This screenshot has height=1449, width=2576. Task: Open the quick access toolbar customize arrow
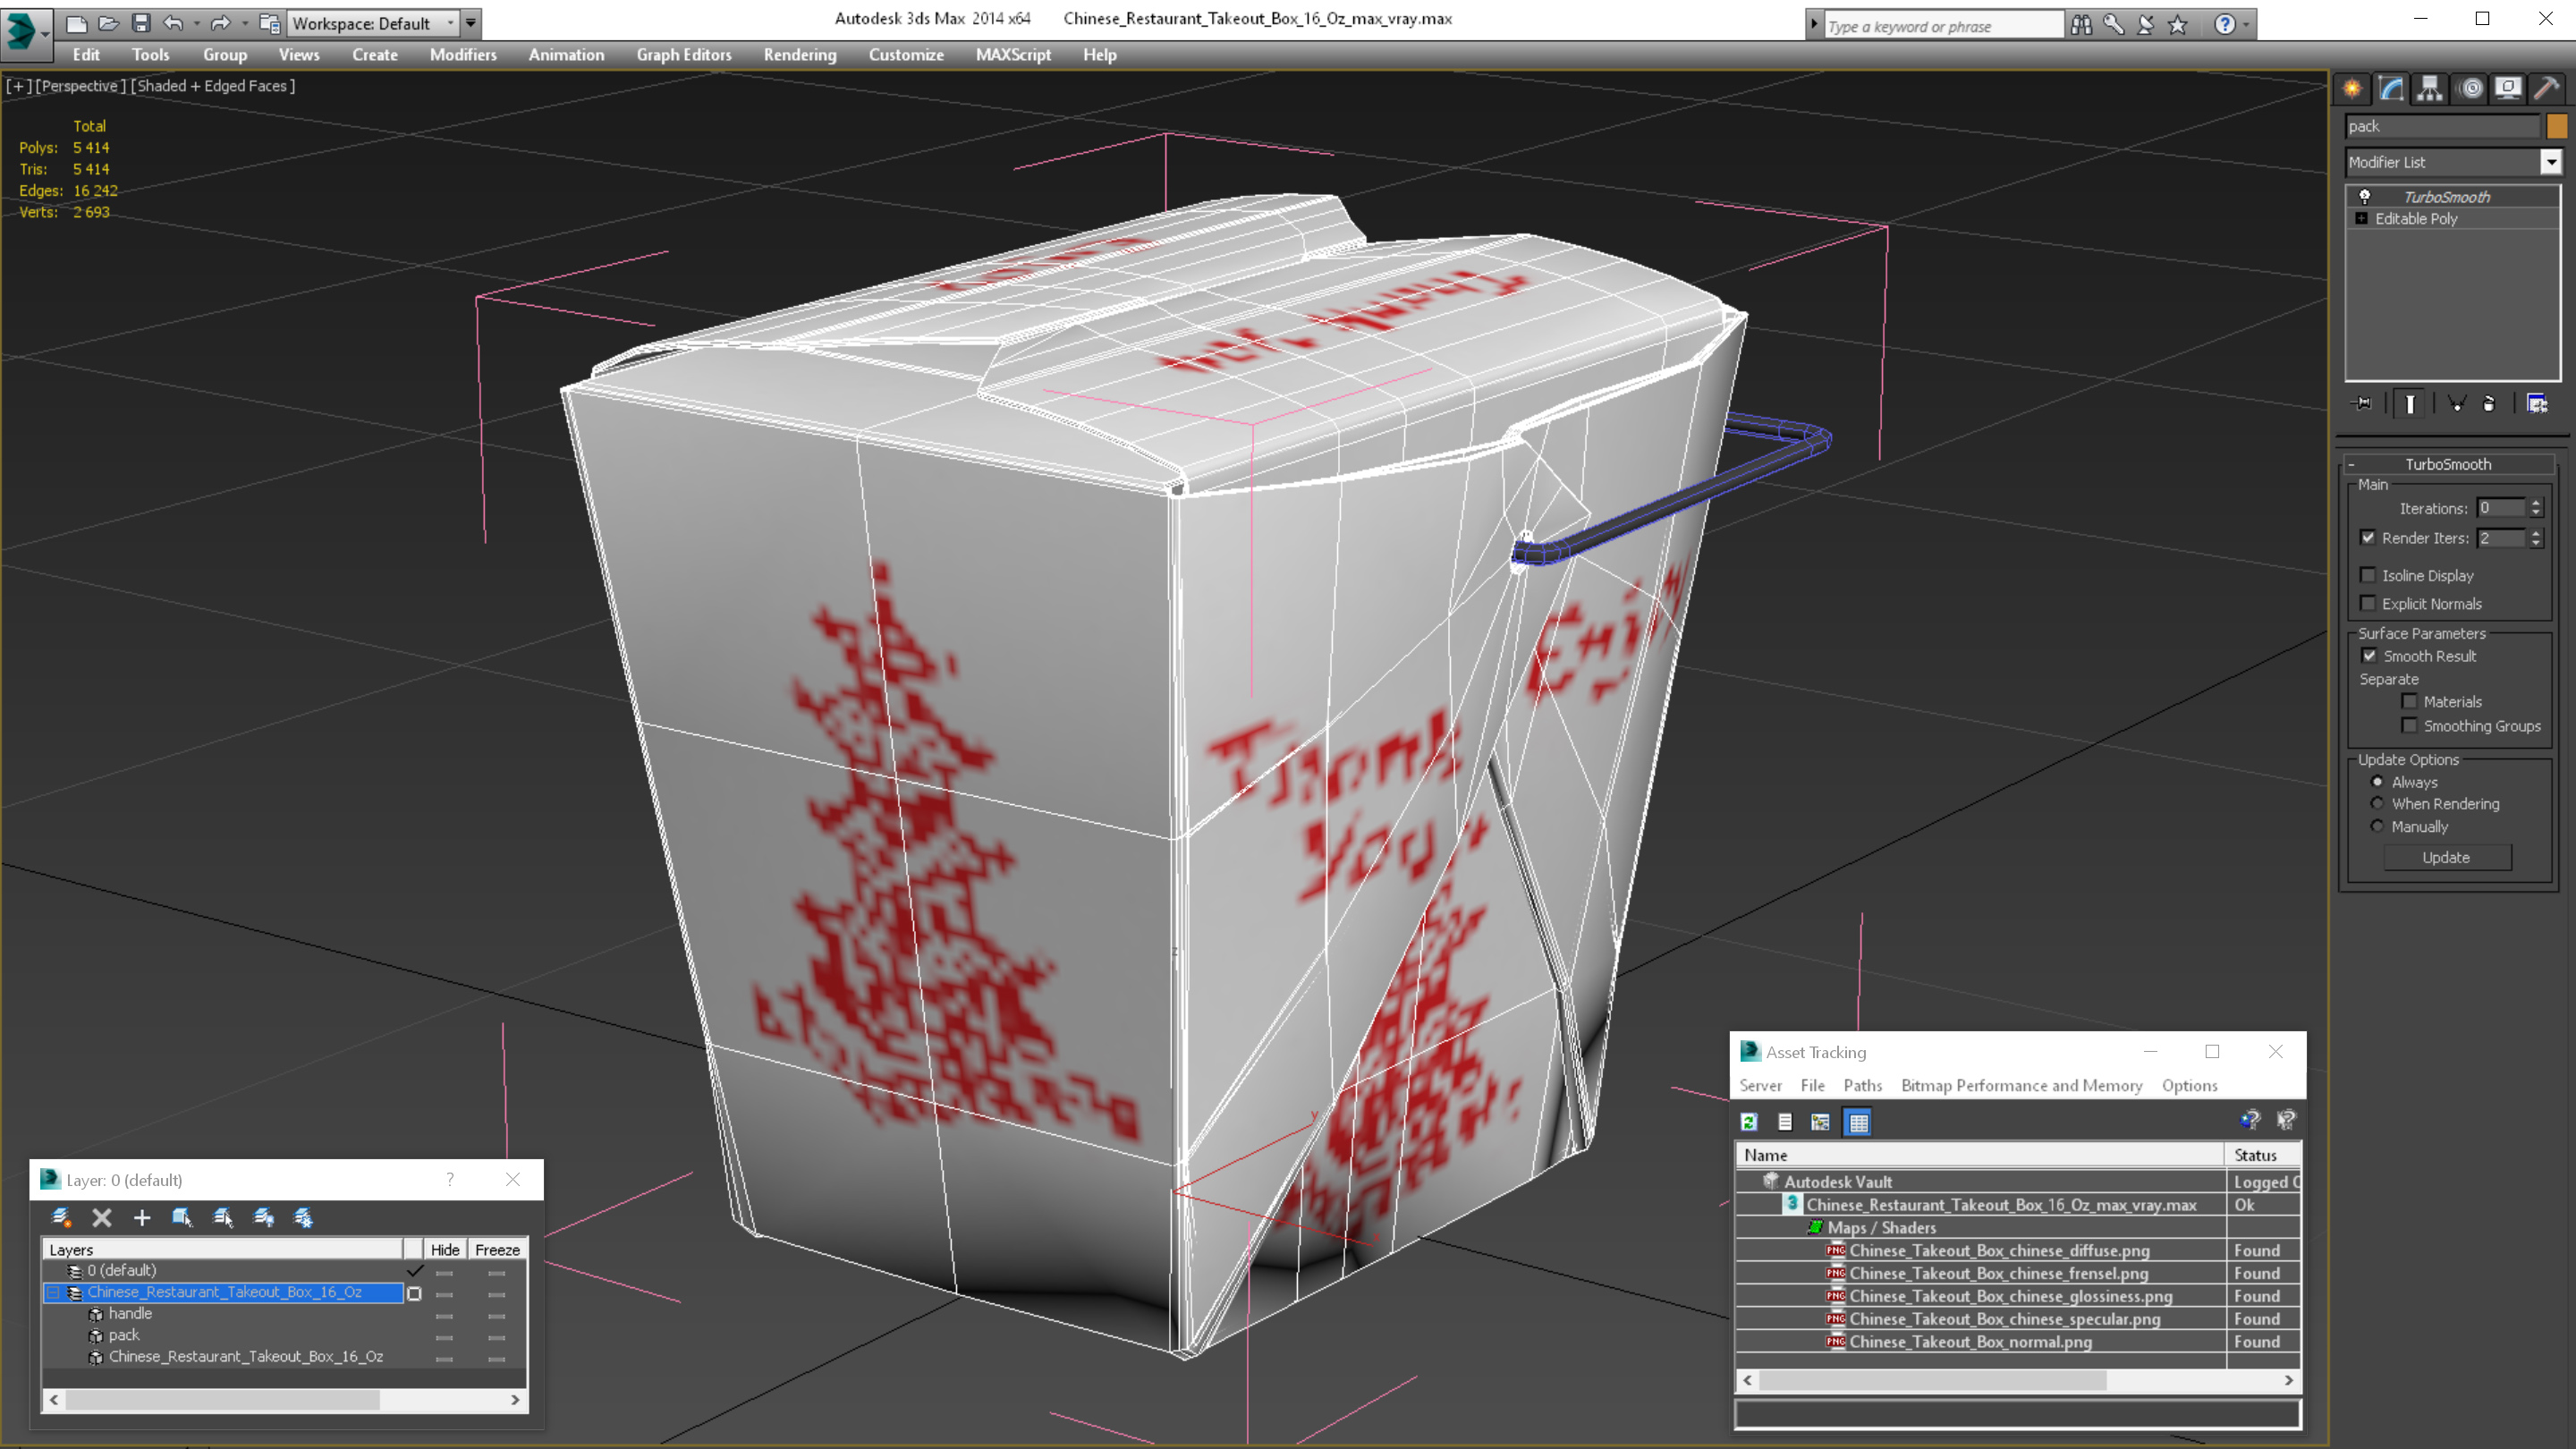pos(471,23)
